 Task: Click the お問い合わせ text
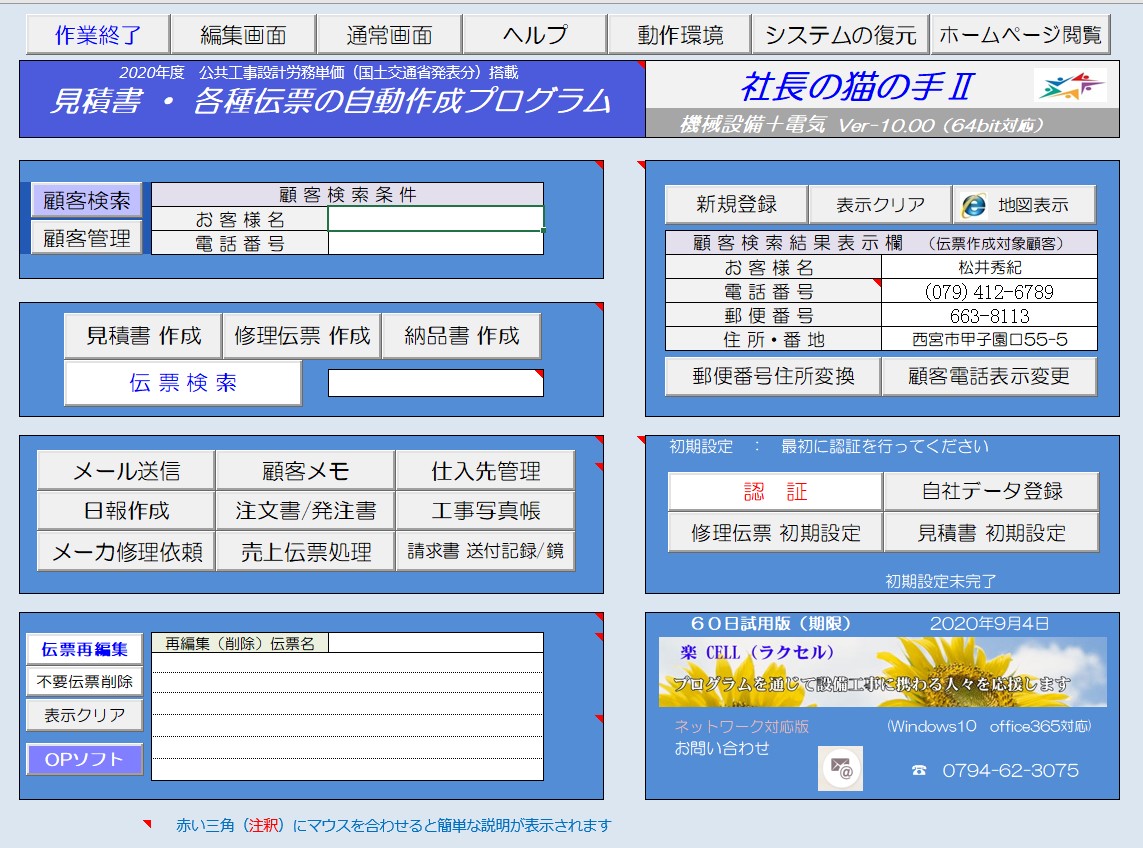click(722, 748)
